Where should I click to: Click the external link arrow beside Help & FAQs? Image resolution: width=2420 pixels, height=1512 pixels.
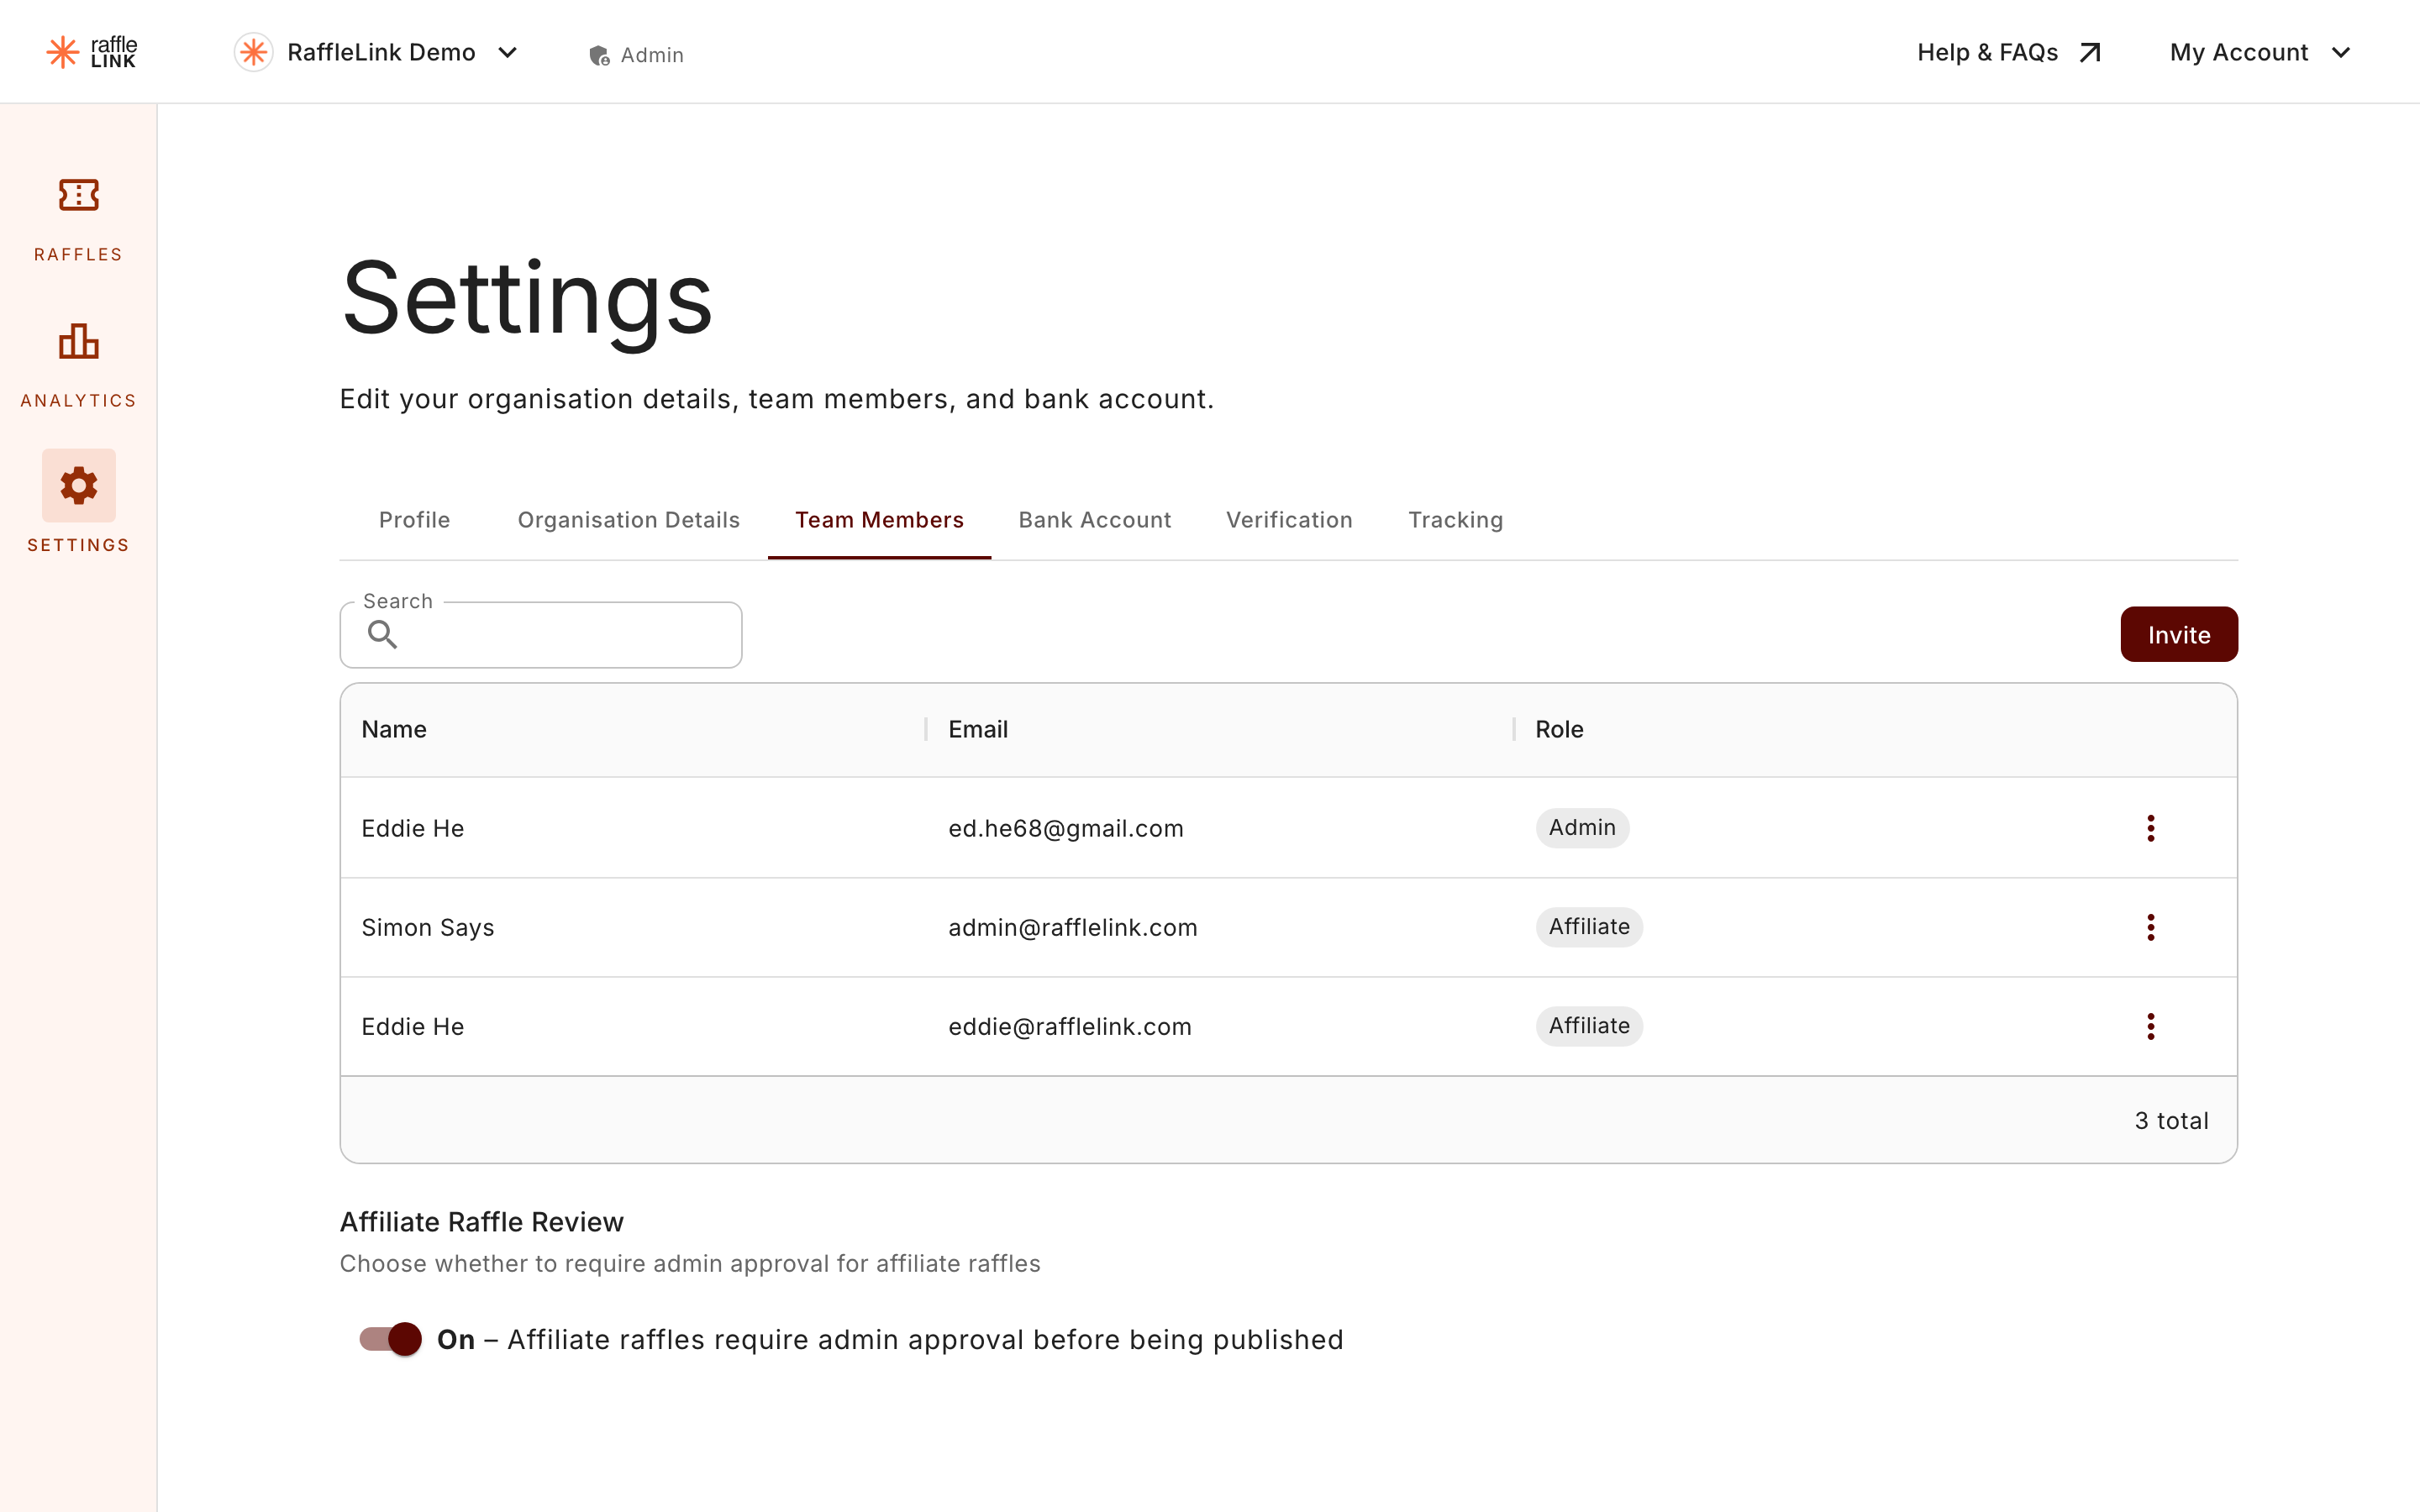[x=2090, y=52]
